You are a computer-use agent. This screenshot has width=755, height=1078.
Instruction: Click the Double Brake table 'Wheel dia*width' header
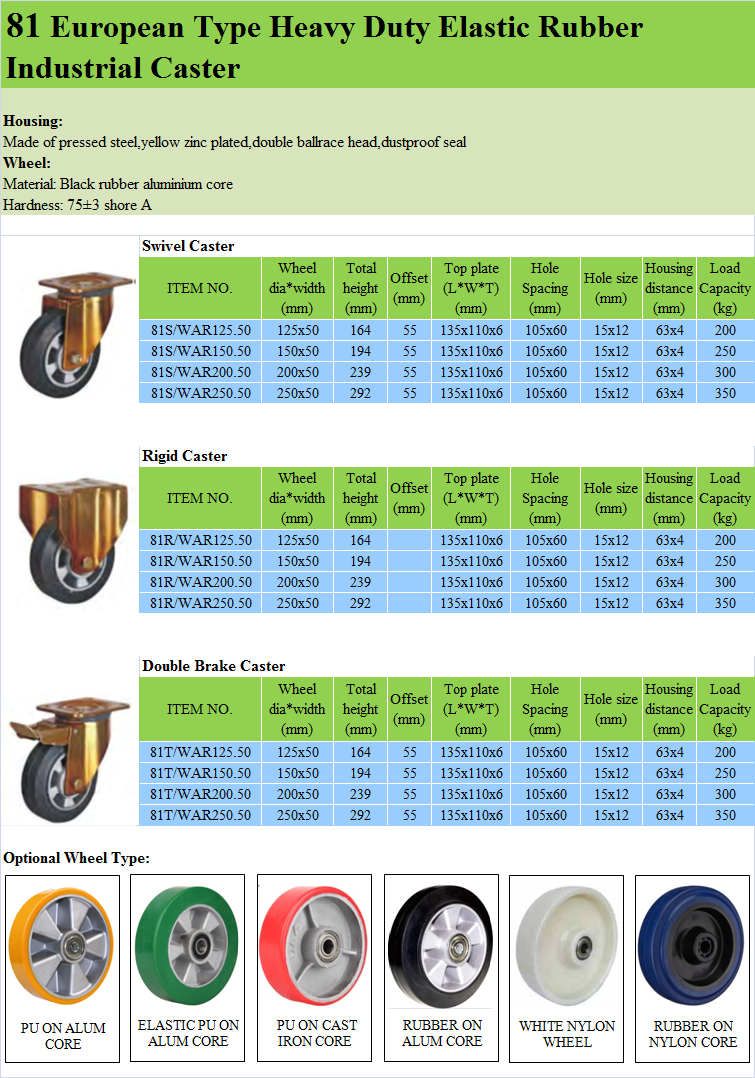pyautogui.click(x=297, y=709)
